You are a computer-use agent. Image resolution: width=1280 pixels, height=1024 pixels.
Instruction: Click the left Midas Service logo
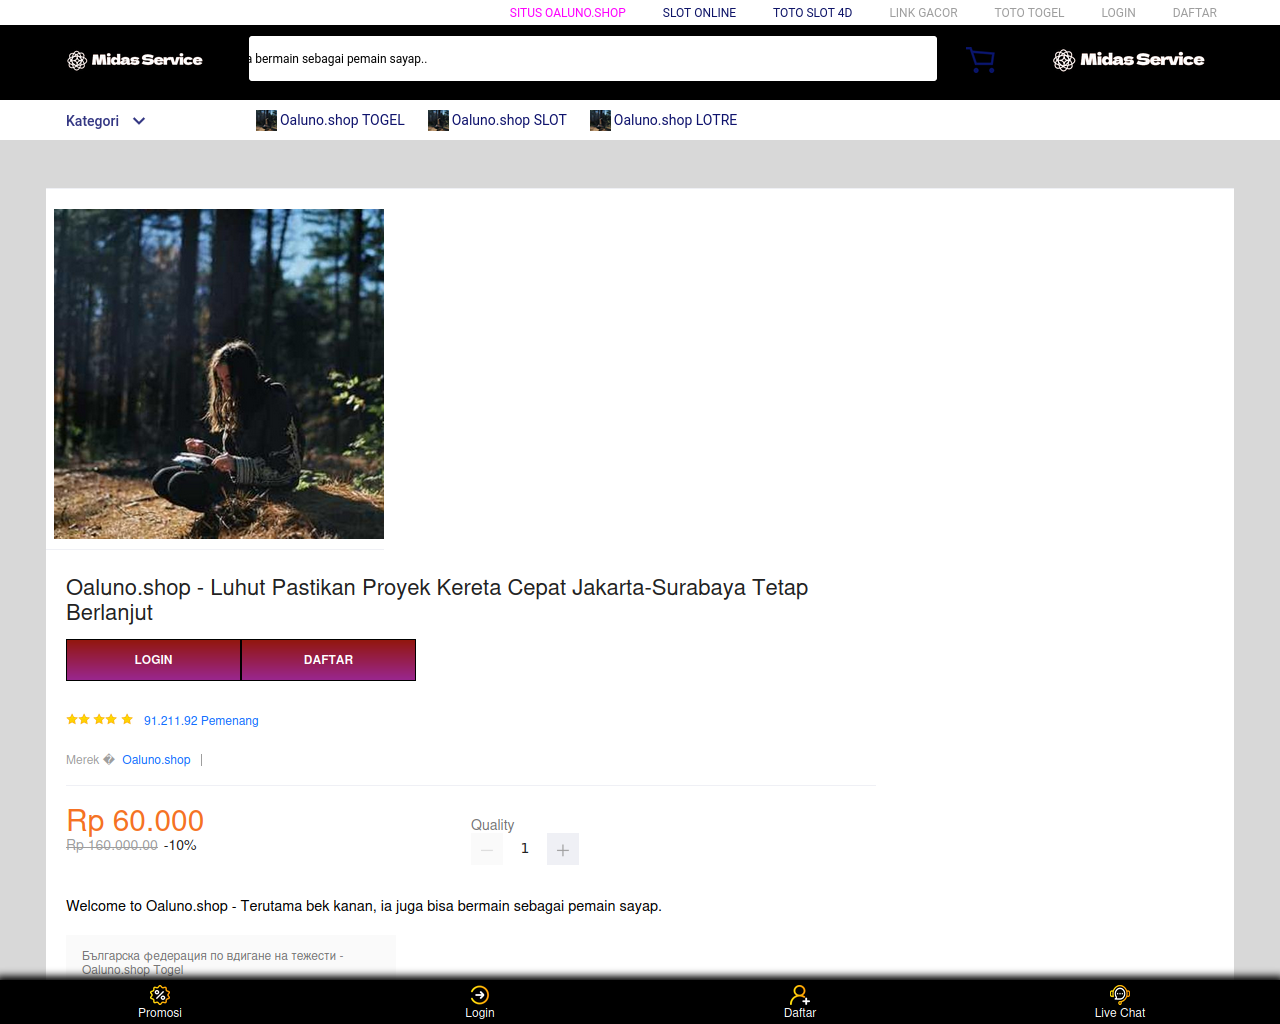pyautogui.click(x=135, y=60)
